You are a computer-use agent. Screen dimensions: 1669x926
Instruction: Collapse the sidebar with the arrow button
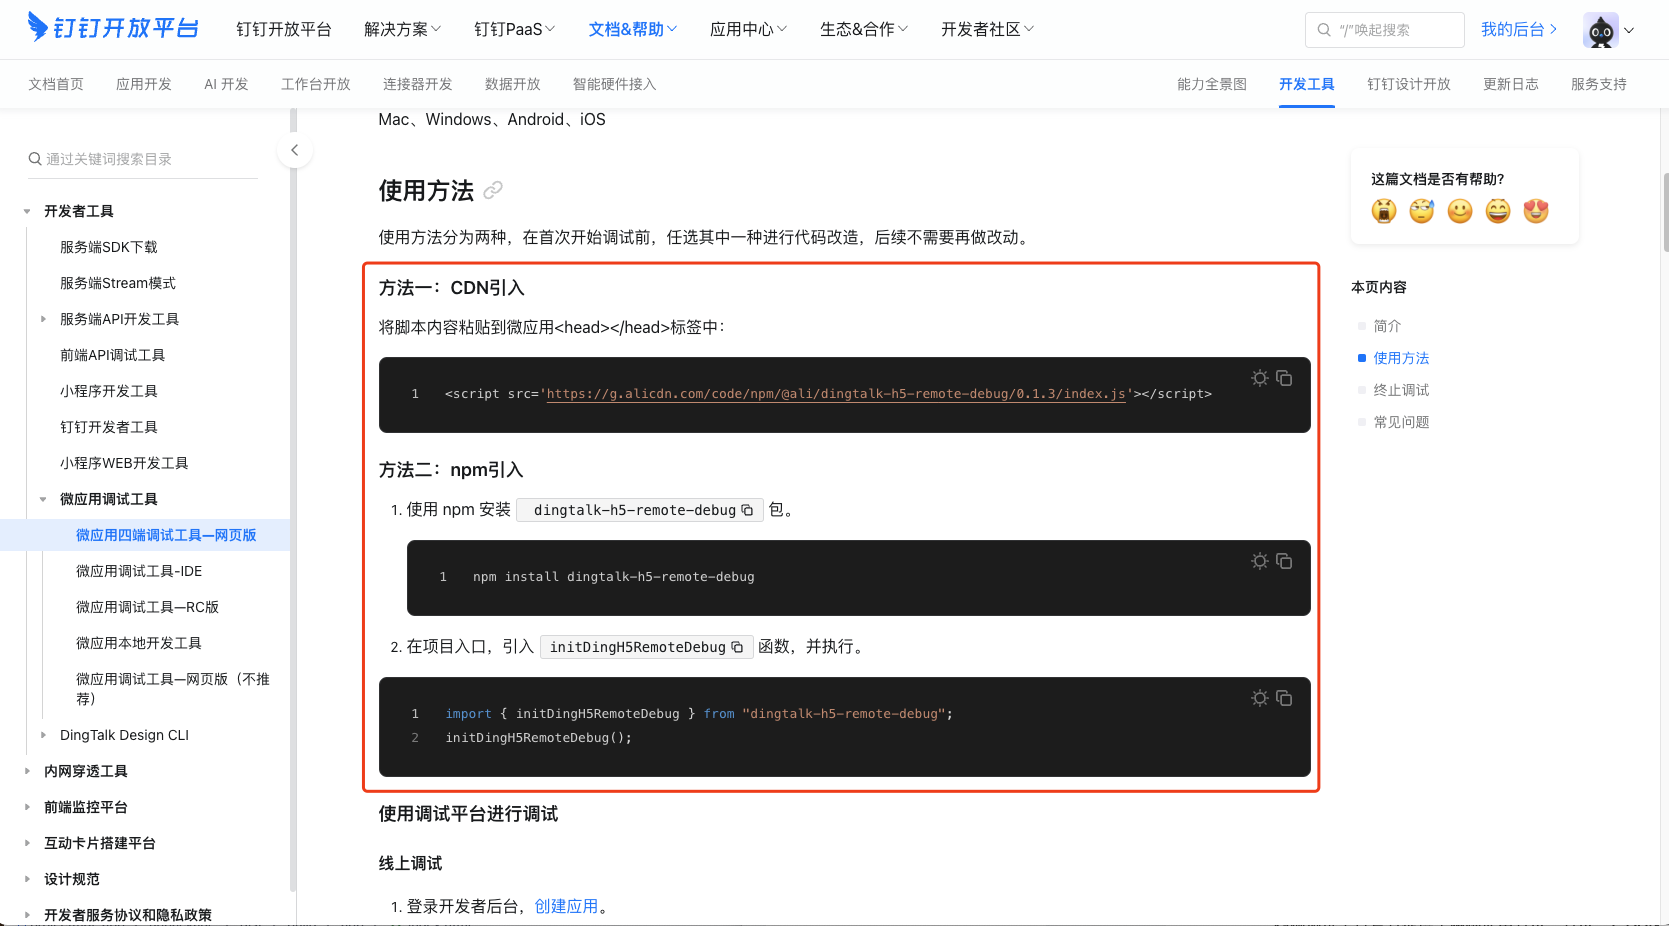[x=294, y=150]
